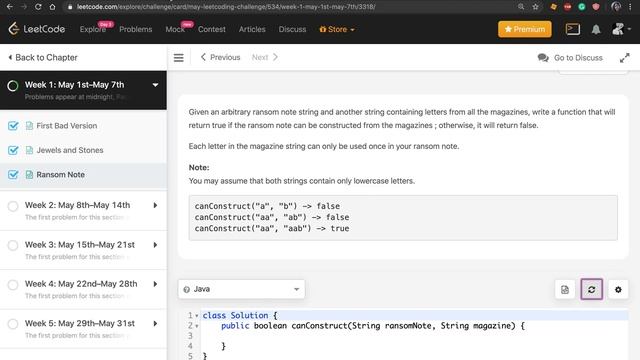Click the browser forward arrow
The width and height of the screenshot is (640, 360).
click(x=24, y=7)
